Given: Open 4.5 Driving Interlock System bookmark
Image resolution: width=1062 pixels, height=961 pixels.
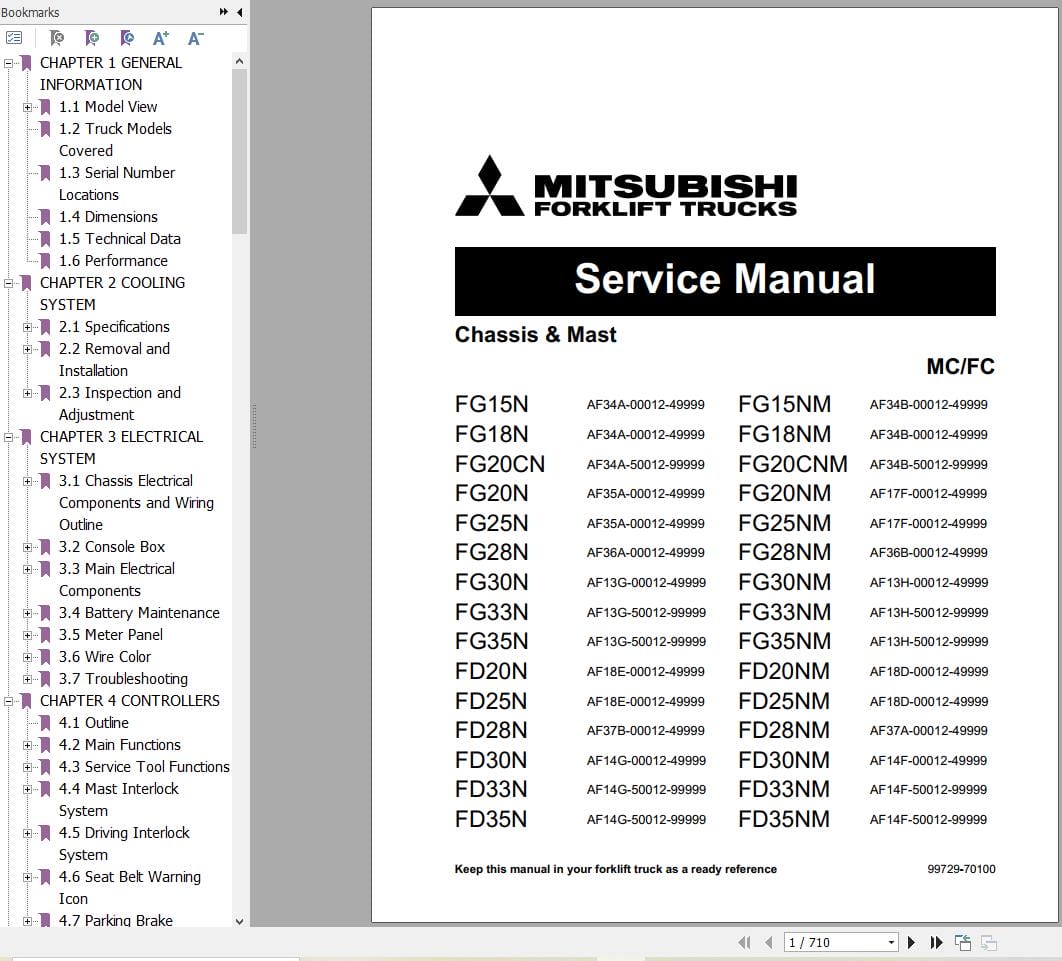Looking at the screenshot, I should (124, 844).
